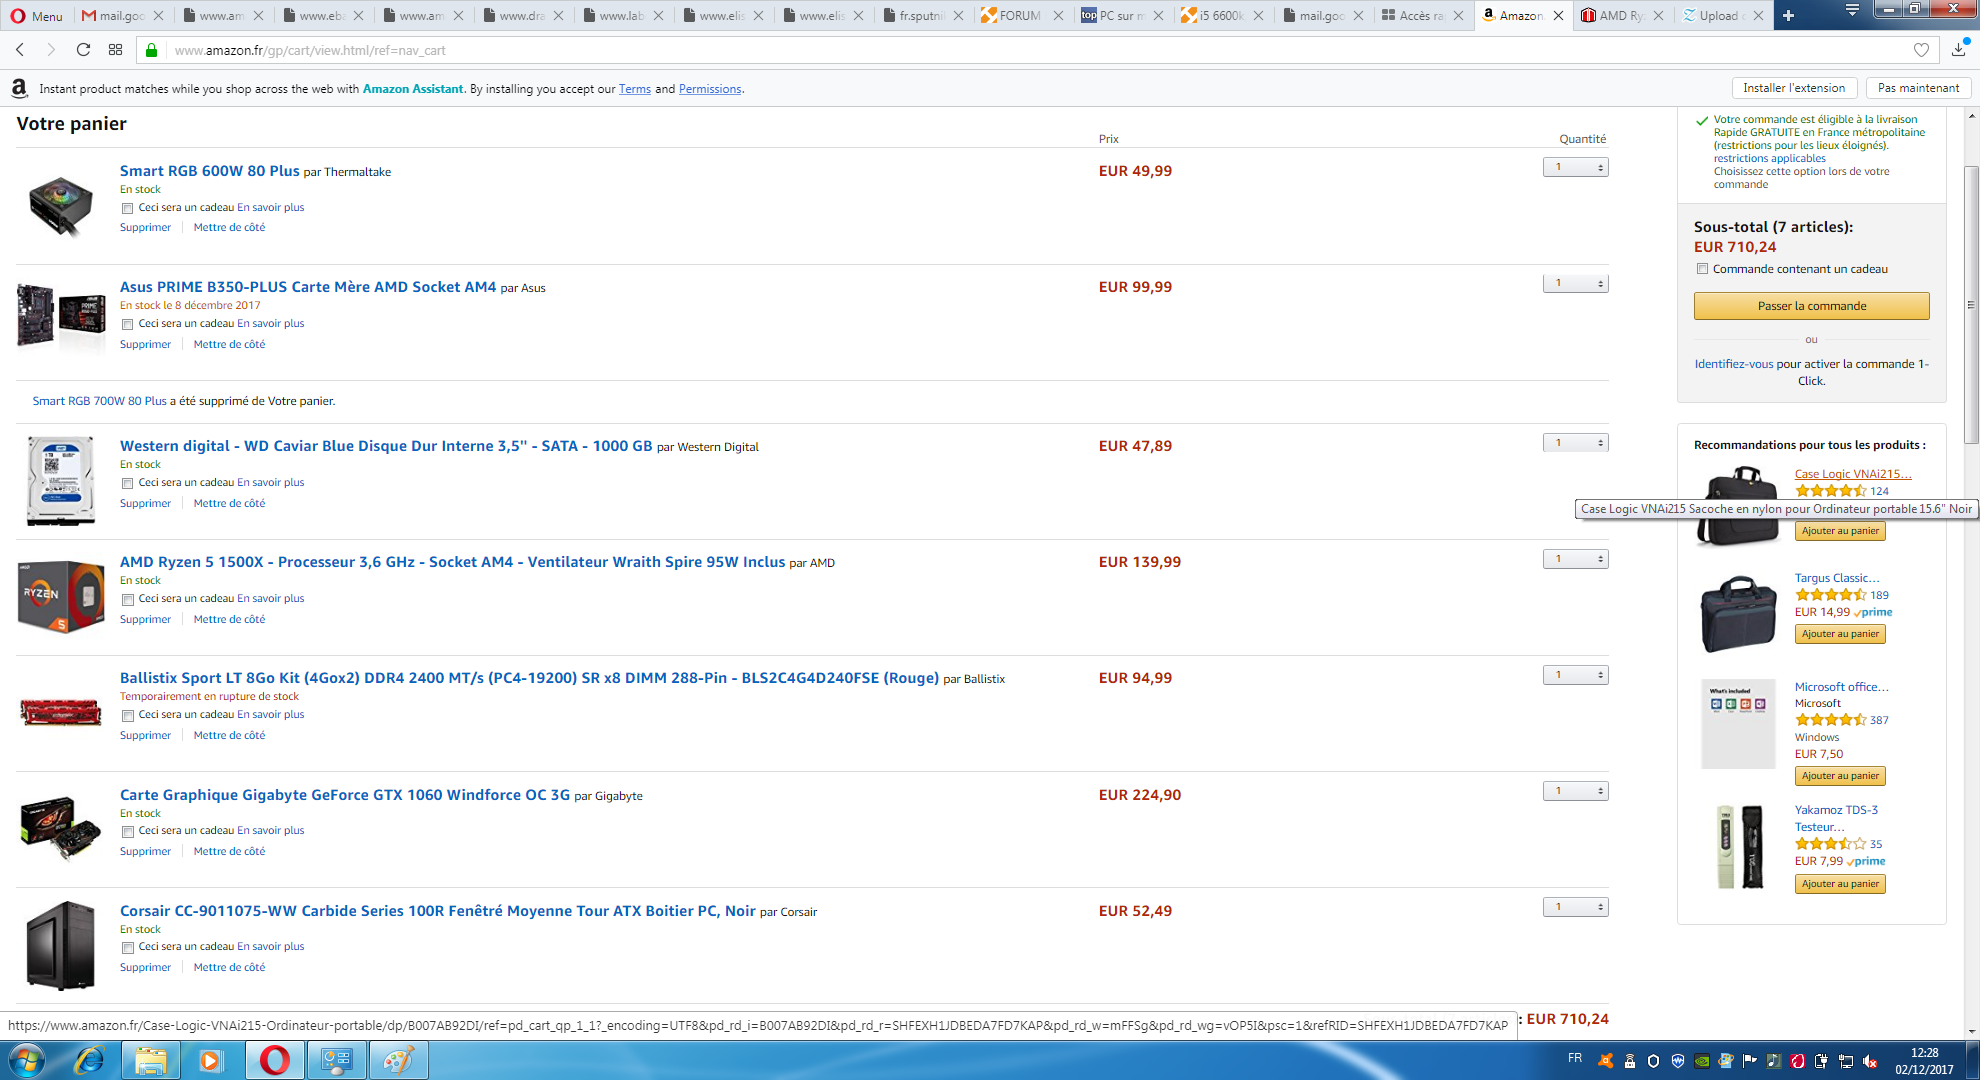The image size is (1980, 1080).
Task: Click the heart bookmark icon
Action: [1921, 50]
